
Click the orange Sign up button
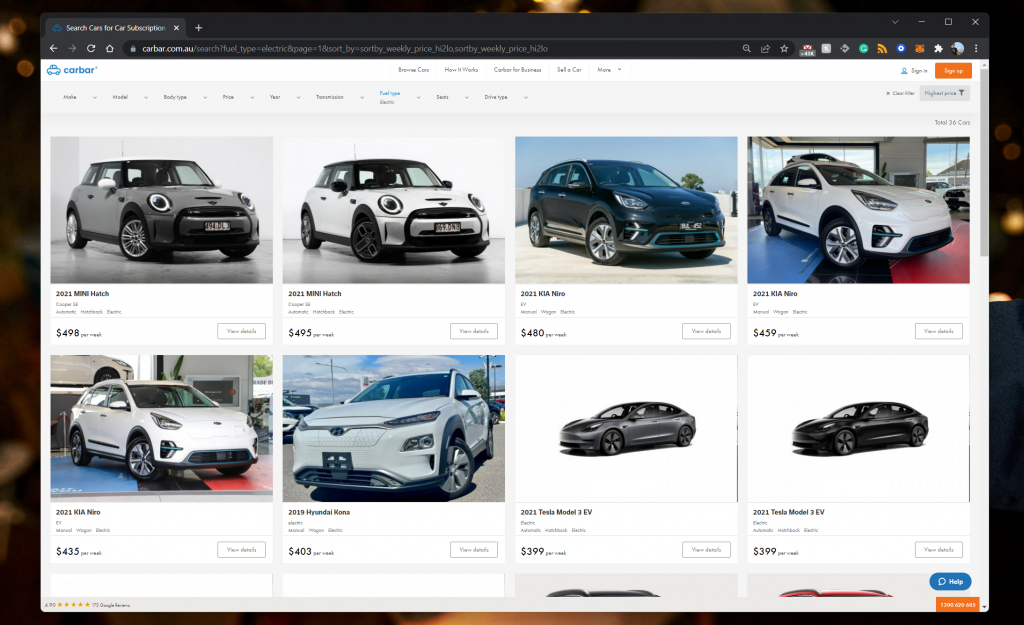pos(953,71)
